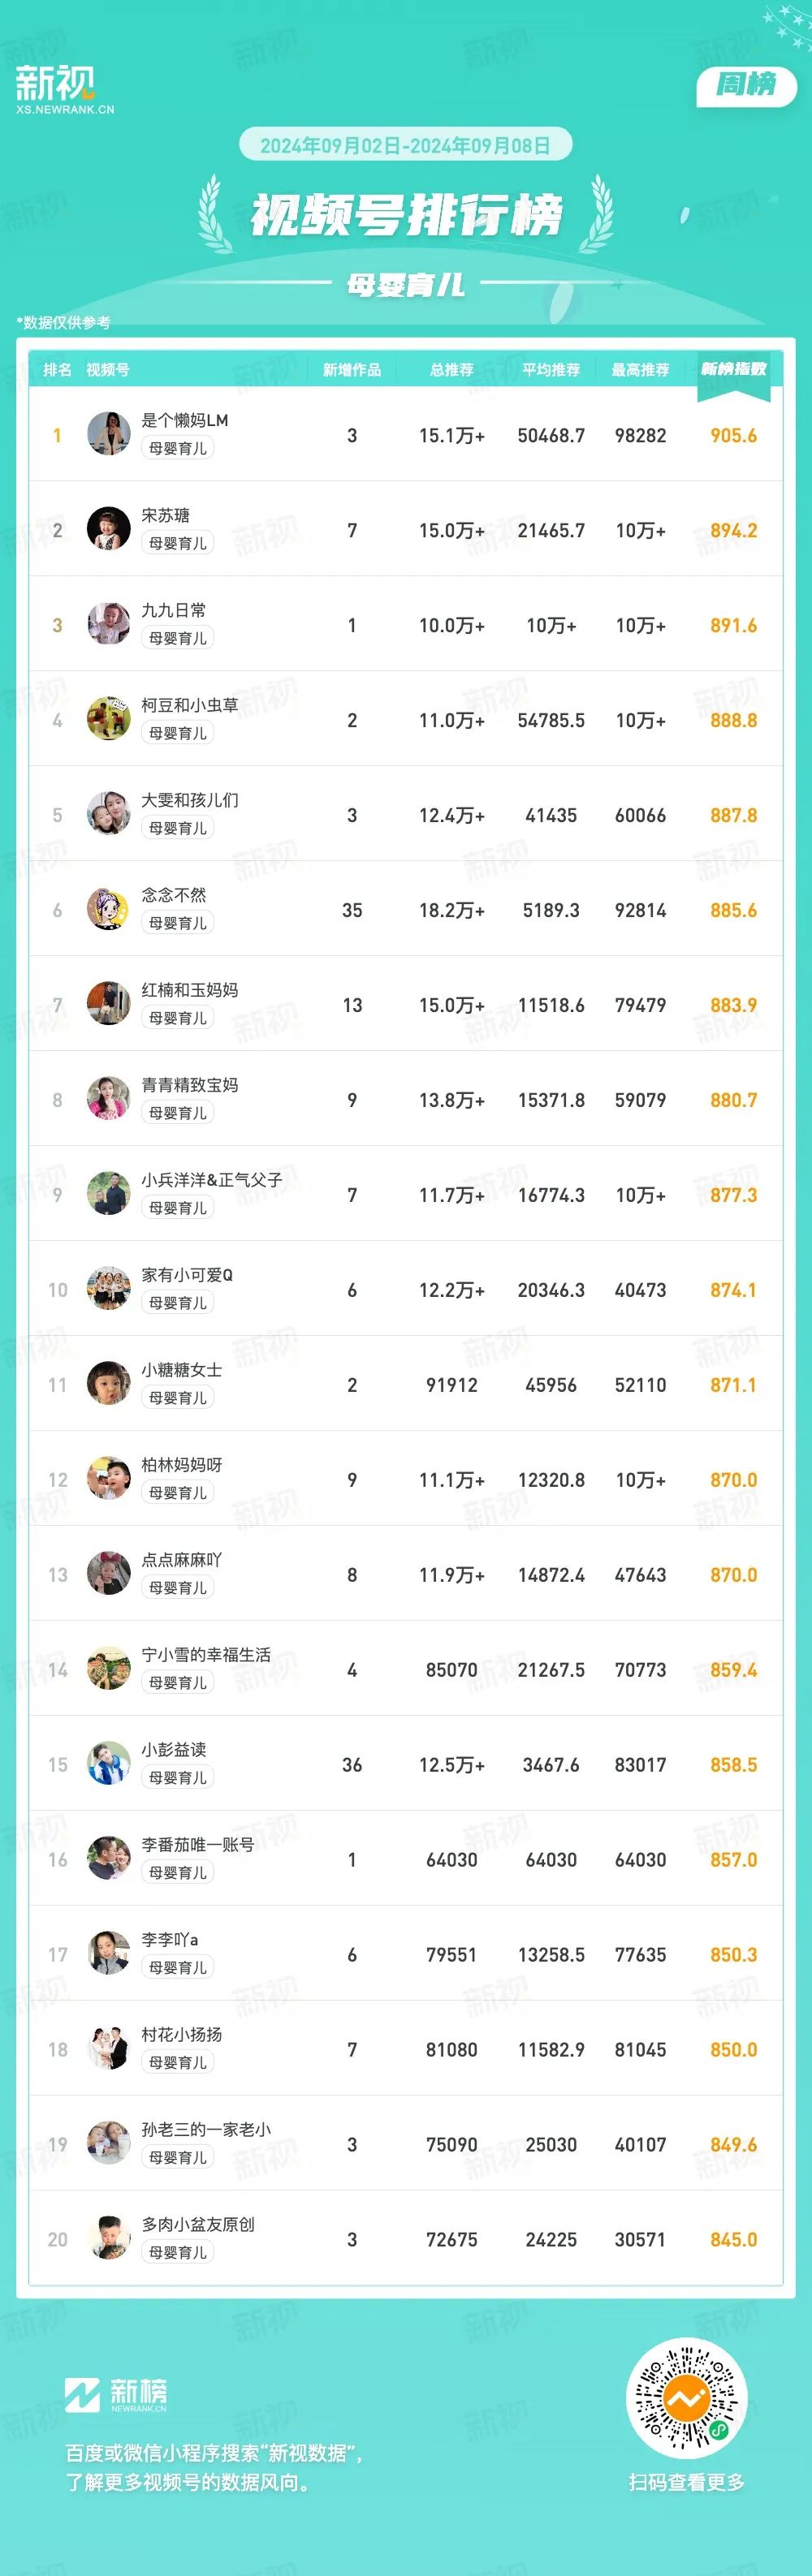Click the 新榜指数 column header
The image size is (812, 2576).
tap(733, 369)
